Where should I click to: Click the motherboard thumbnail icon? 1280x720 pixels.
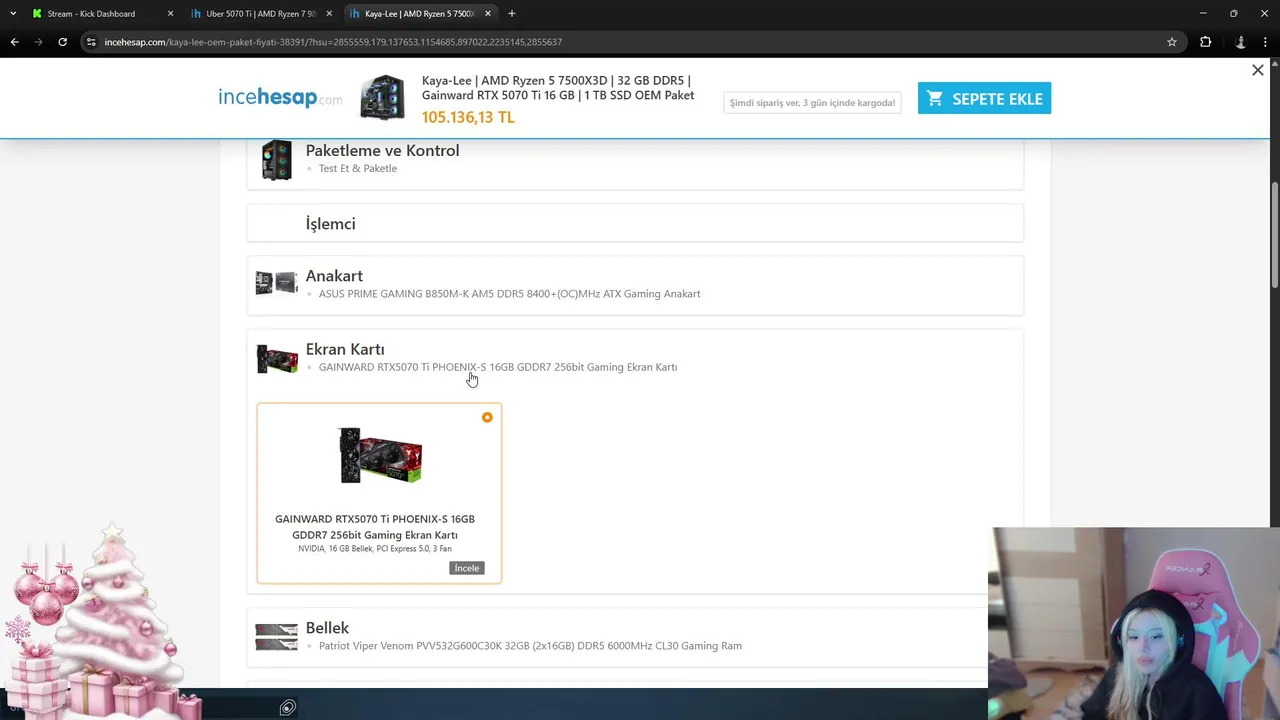click(x=277, y=284)
